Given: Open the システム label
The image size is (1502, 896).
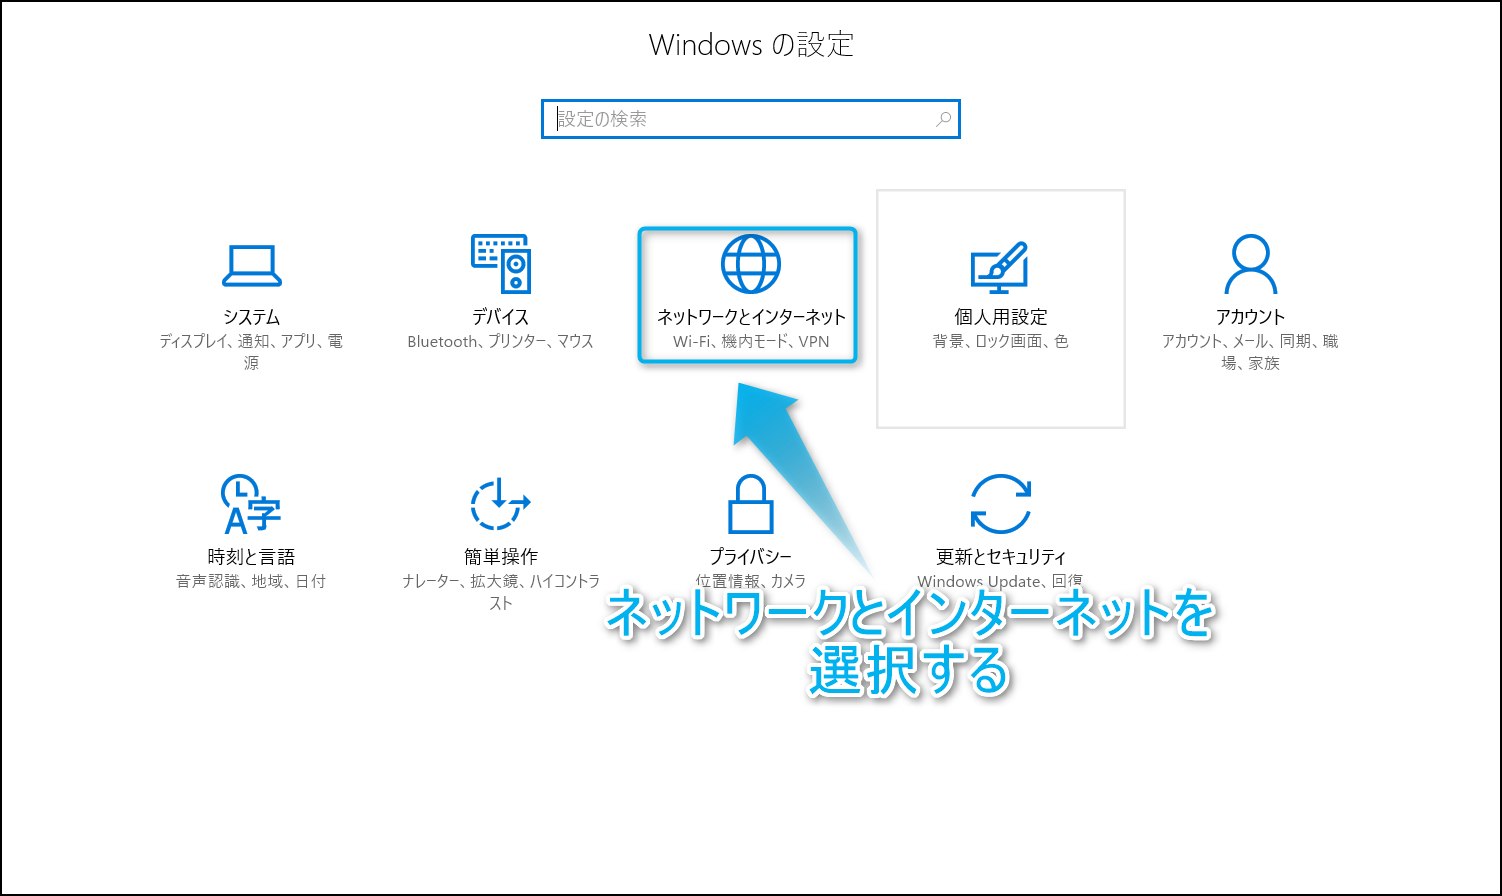Looking at the screenshot, I should point(251,317).
